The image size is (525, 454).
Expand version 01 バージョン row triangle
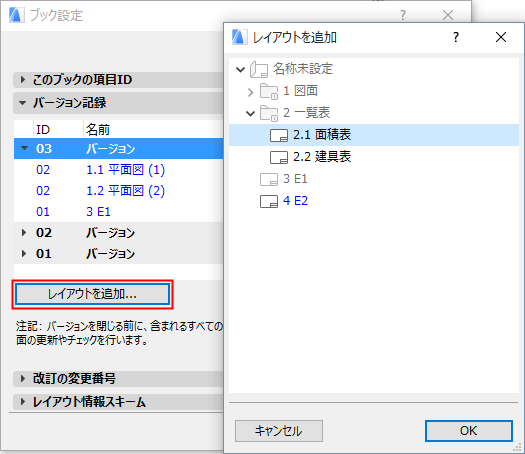tap(24, 253)
